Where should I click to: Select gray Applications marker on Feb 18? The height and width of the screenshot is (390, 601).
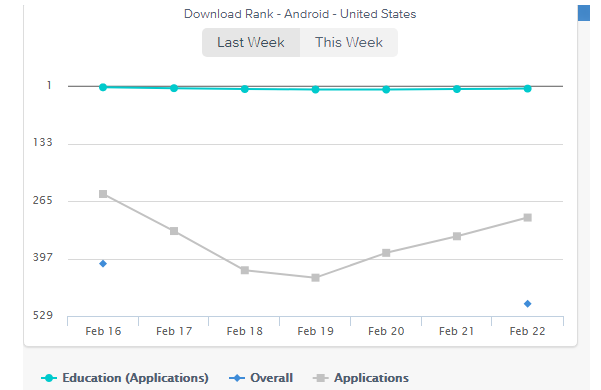pyautogui.click(x=245, y=270)
